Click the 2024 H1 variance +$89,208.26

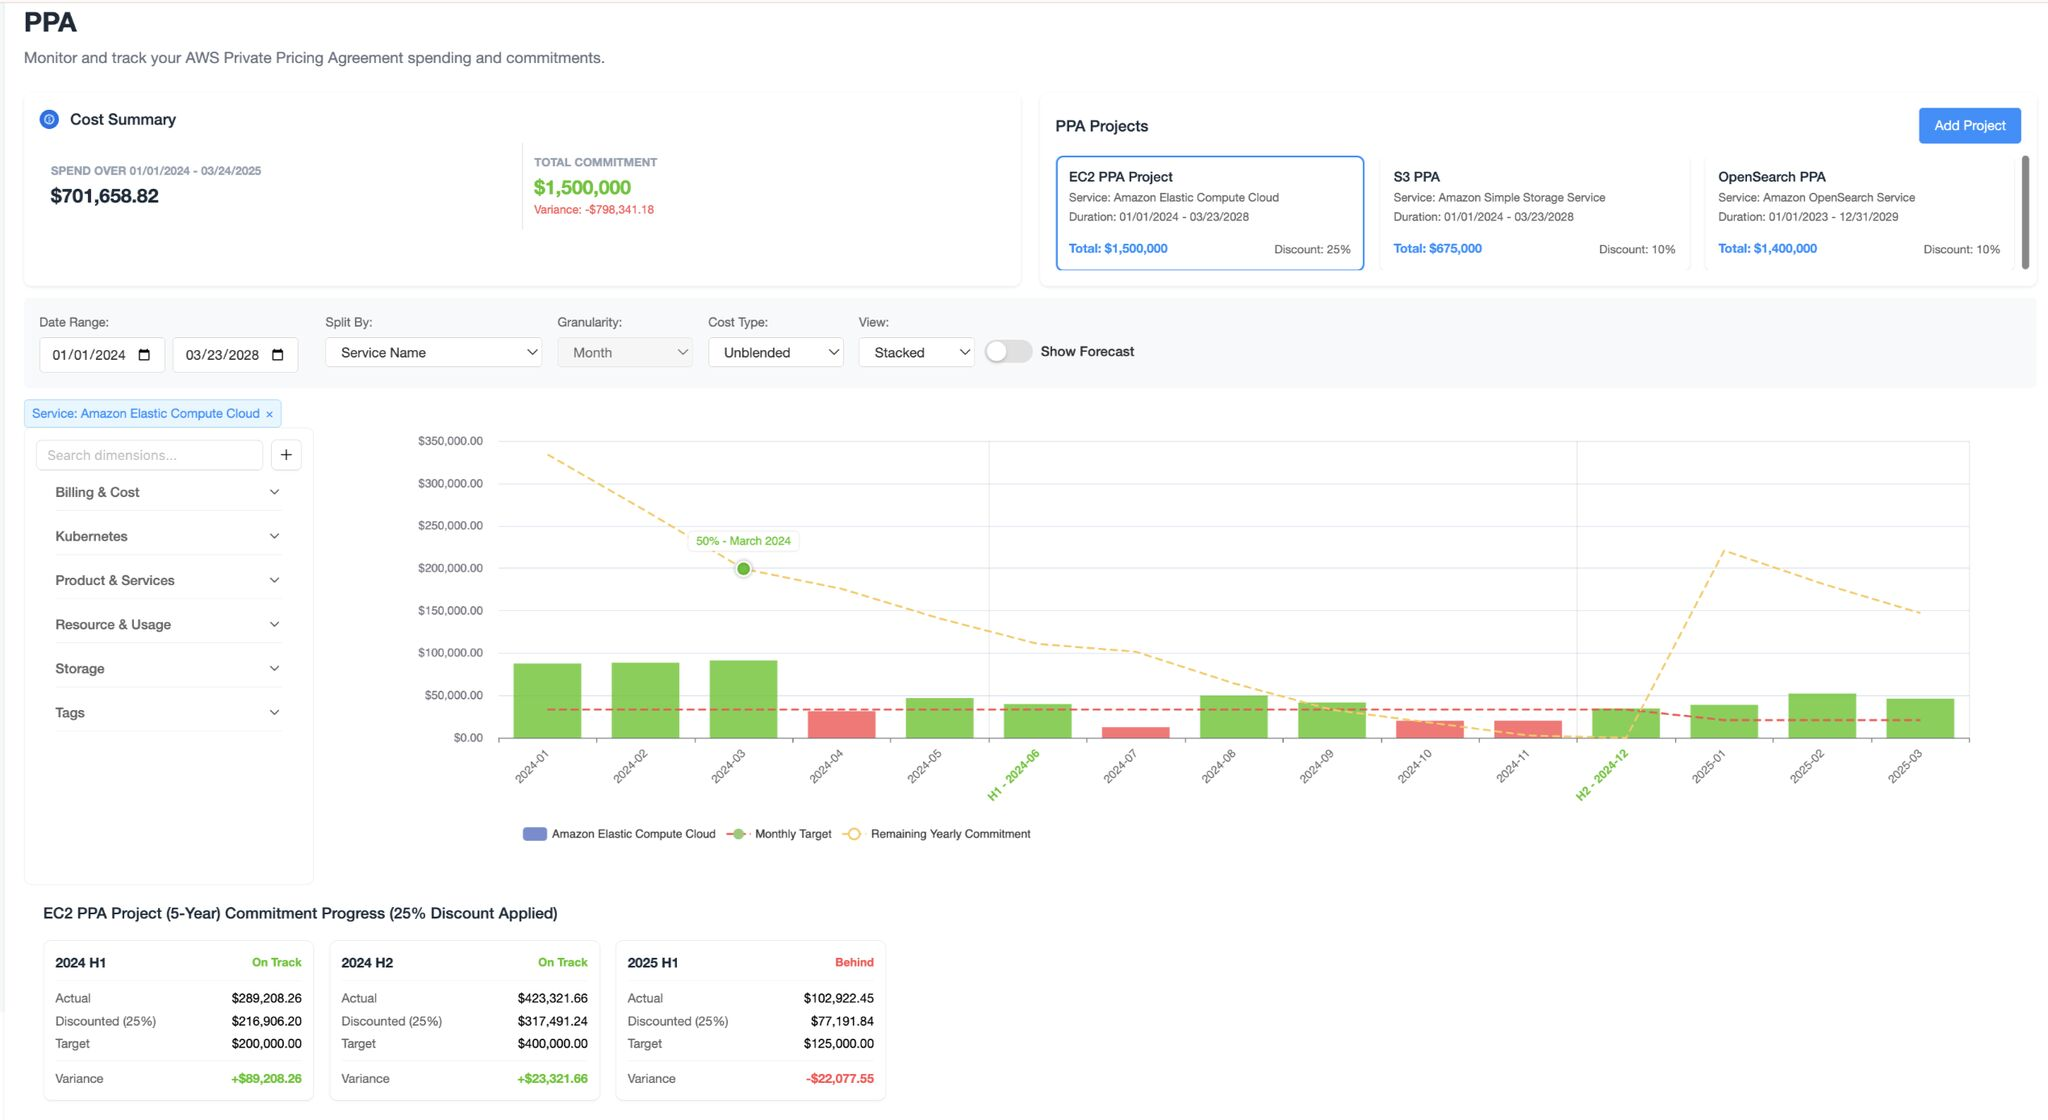click(266, 1079)
